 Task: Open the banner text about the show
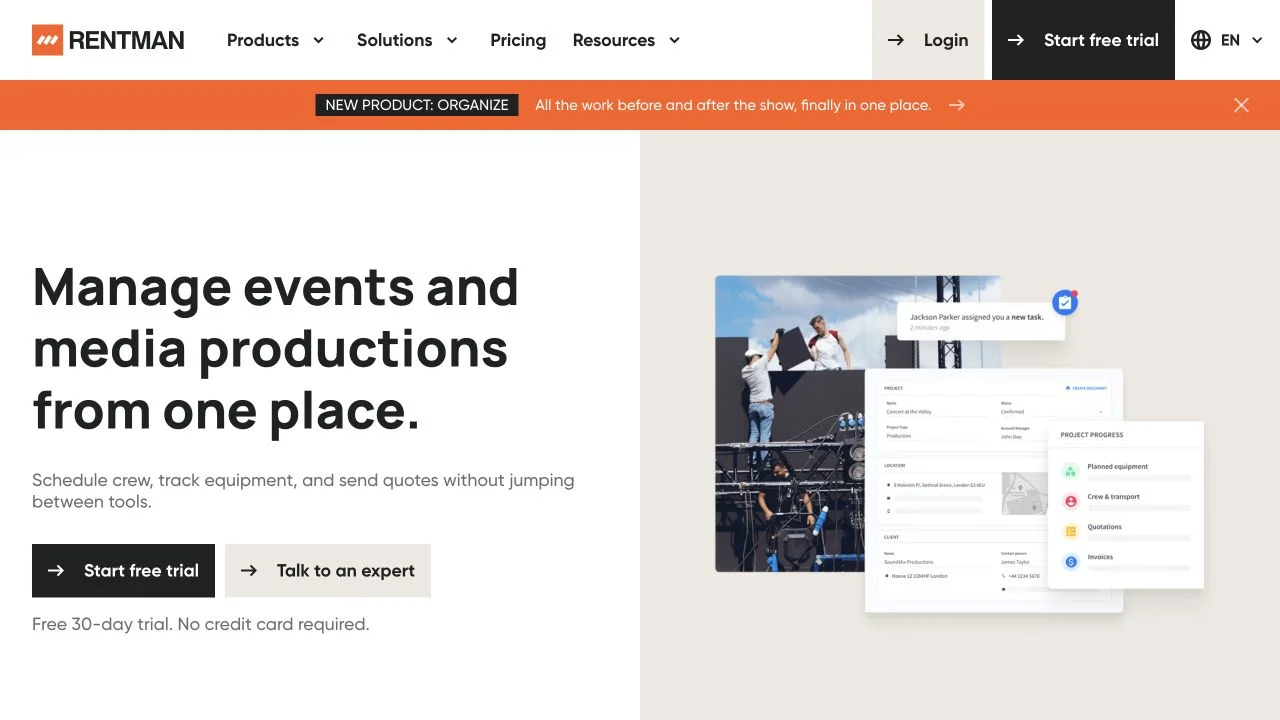pos(733,105)
